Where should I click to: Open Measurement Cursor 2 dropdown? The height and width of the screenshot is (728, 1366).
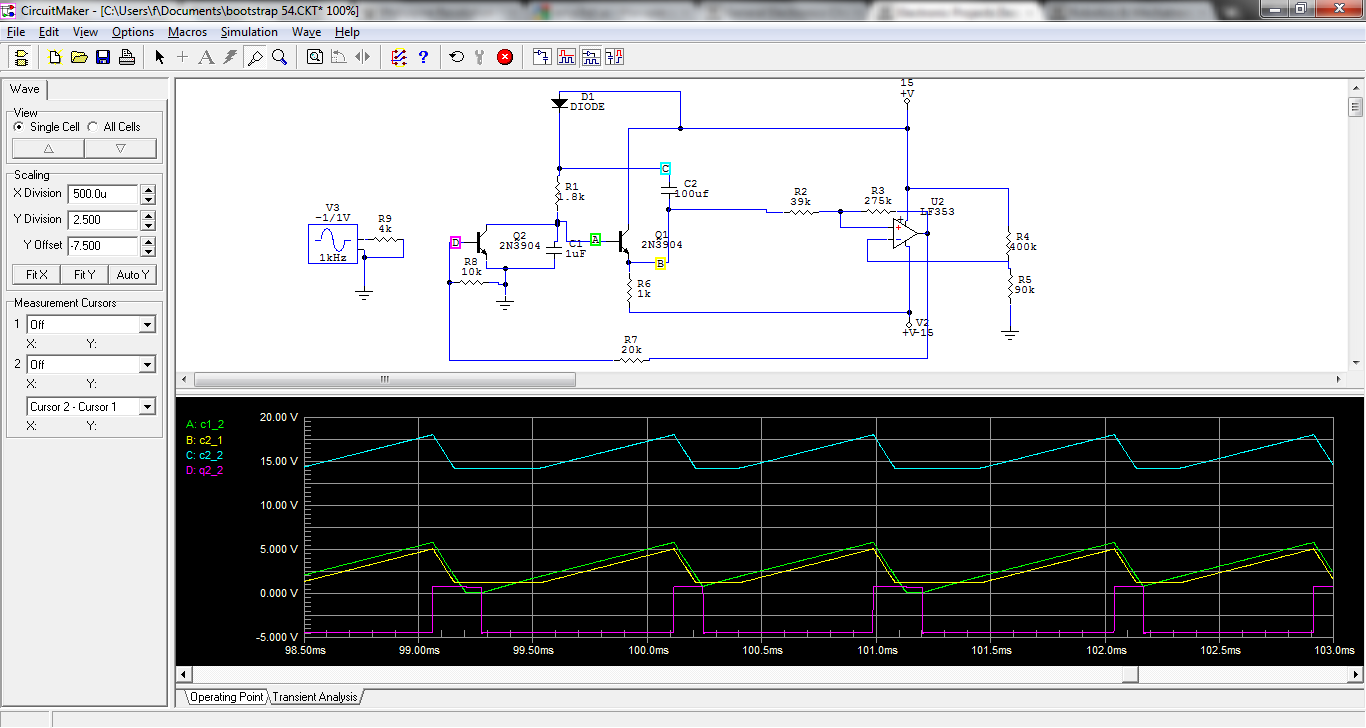(148, 365)
